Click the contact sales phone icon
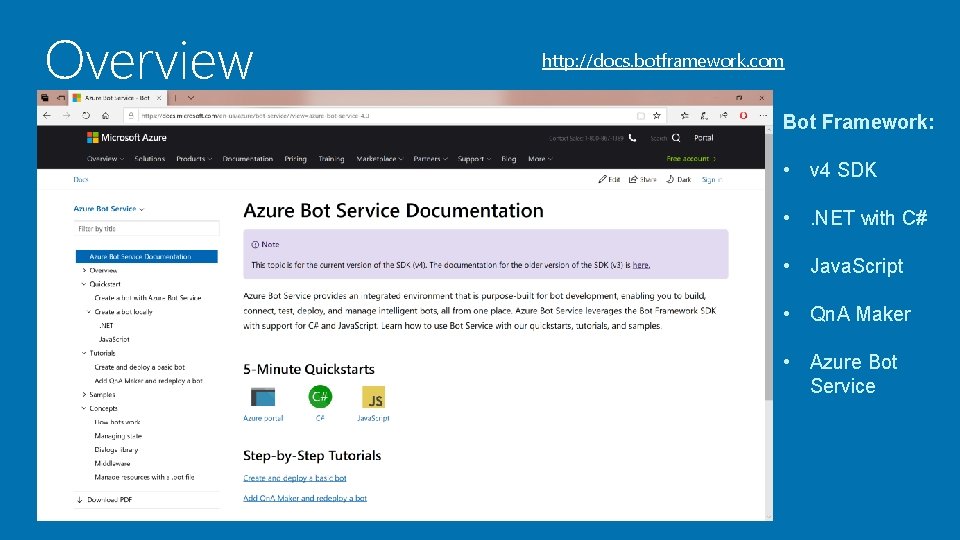Image resolution: width=960 pixels, height=540 pixels. [632, 138]
